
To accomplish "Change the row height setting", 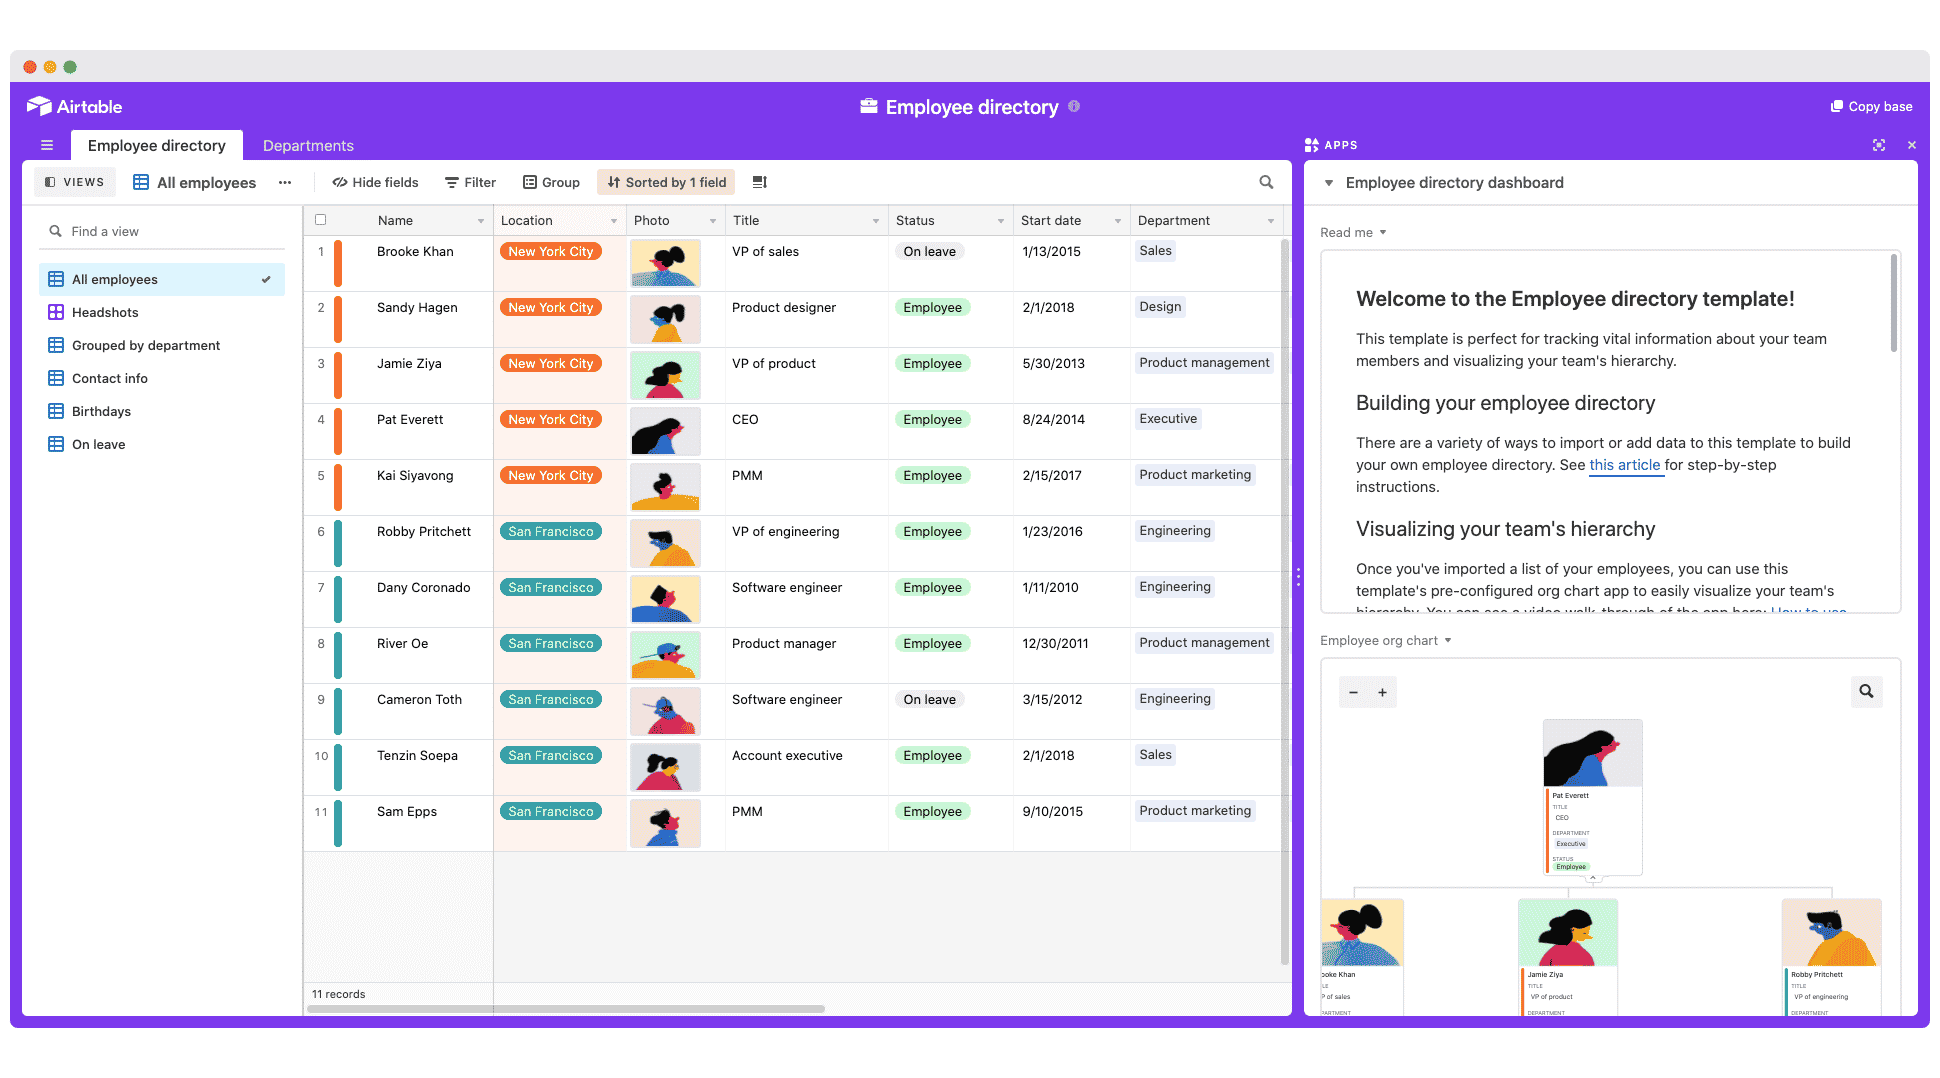I will pos(759,182).
